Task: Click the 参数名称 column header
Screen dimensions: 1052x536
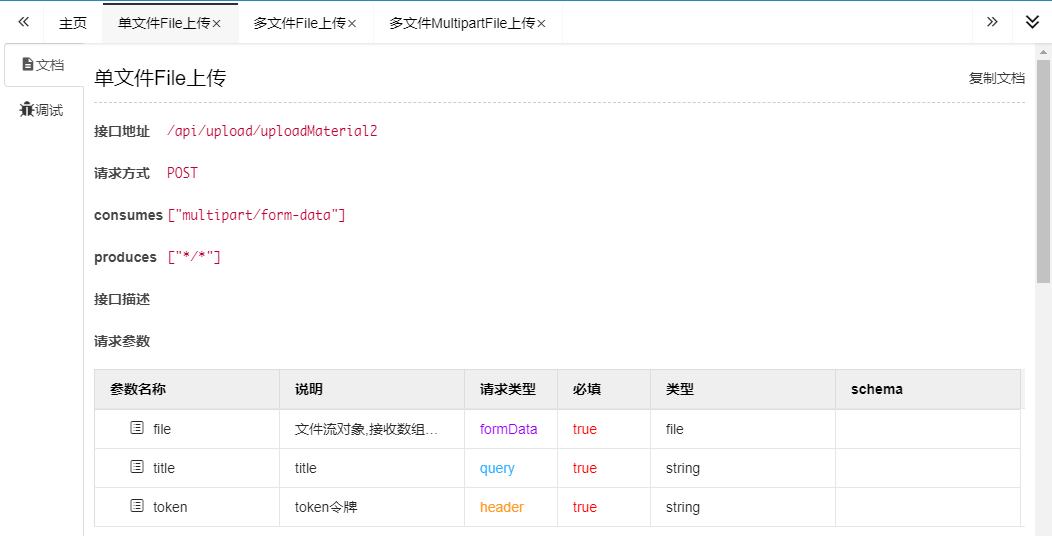Action: [138, 389]
